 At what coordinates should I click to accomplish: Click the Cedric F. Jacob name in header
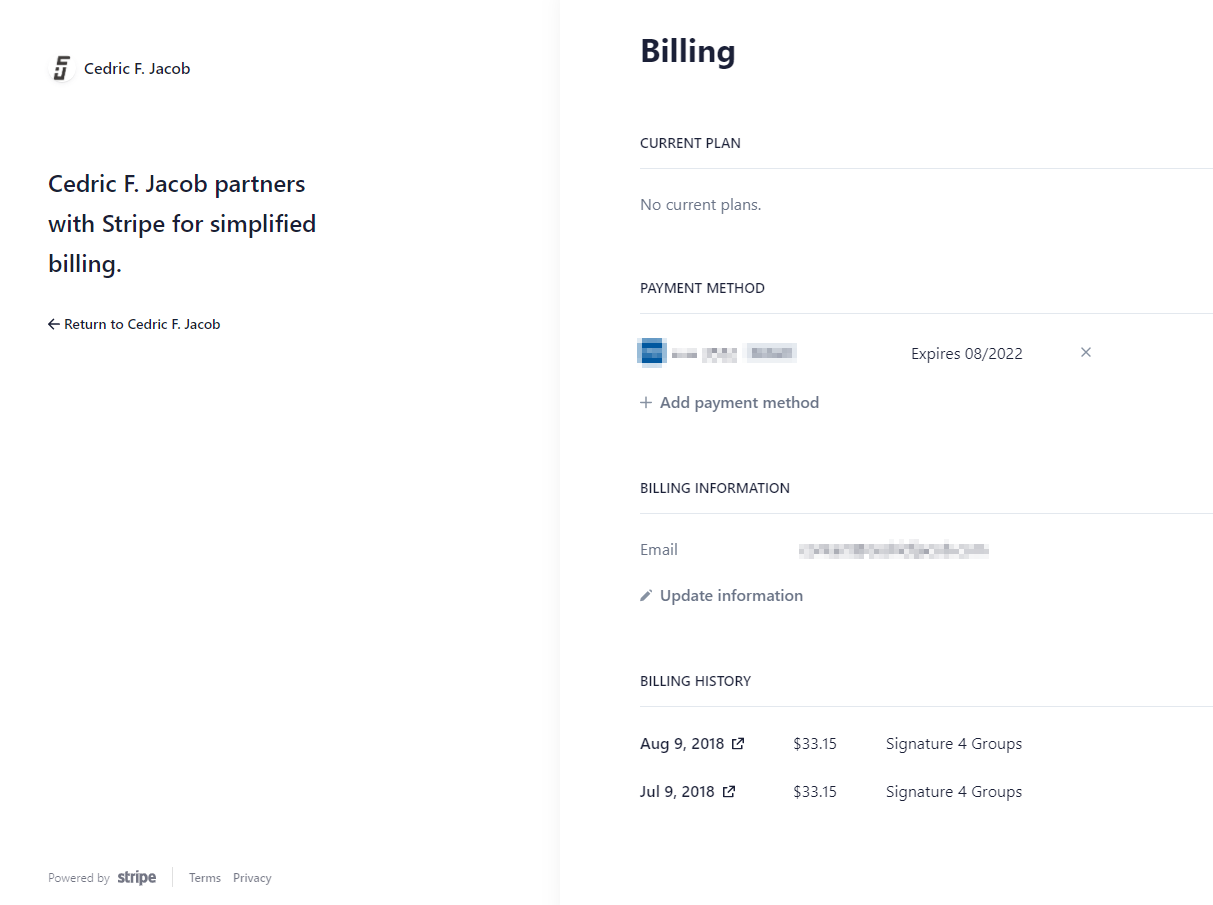click(x=137, y=69)
